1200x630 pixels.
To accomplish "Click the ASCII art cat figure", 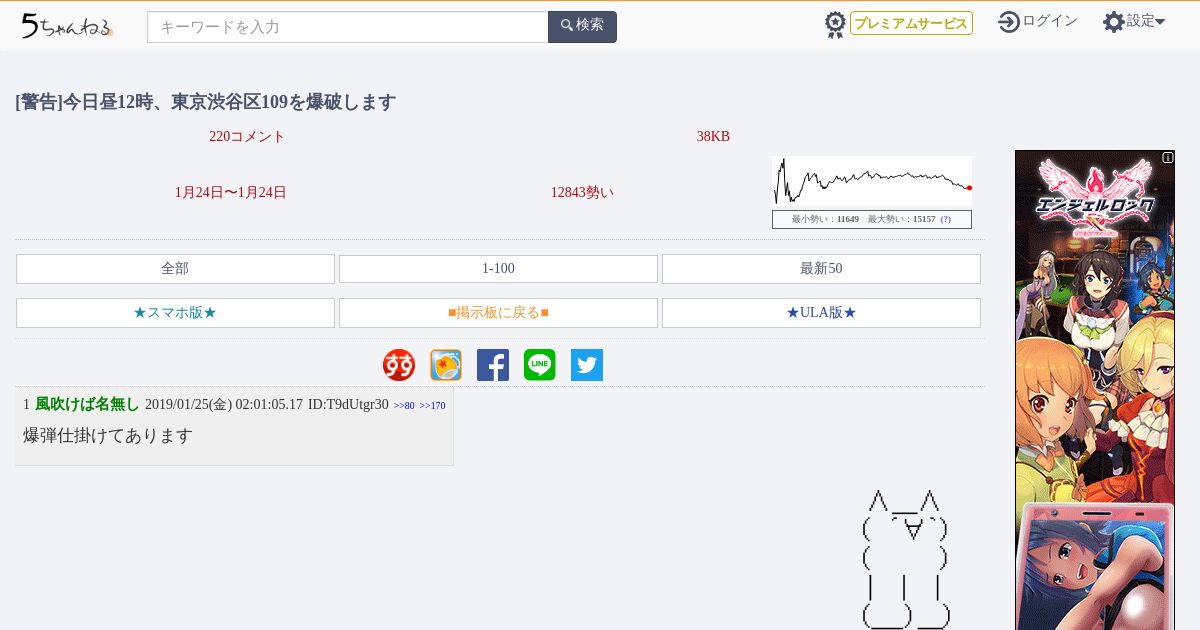I will click(905, 560).
